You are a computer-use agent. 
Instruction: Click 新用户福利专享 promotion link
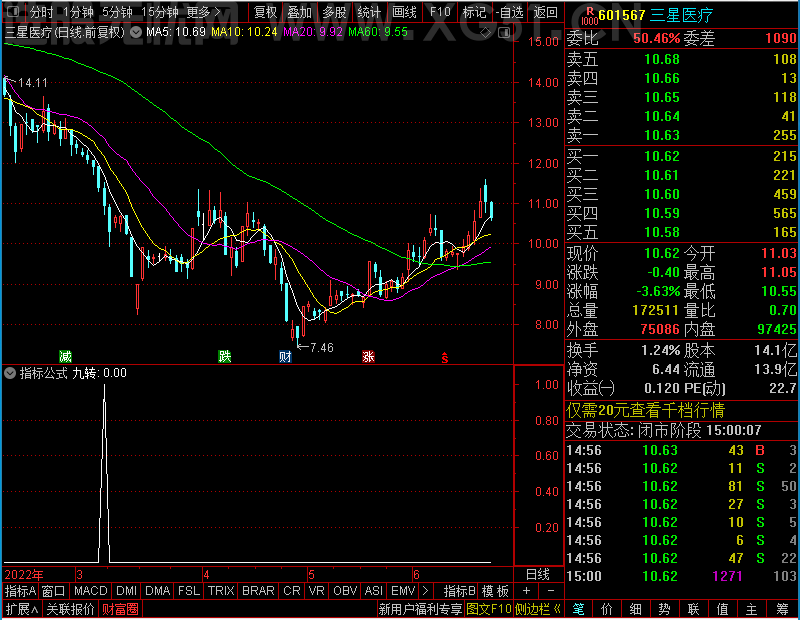point(420,609)
